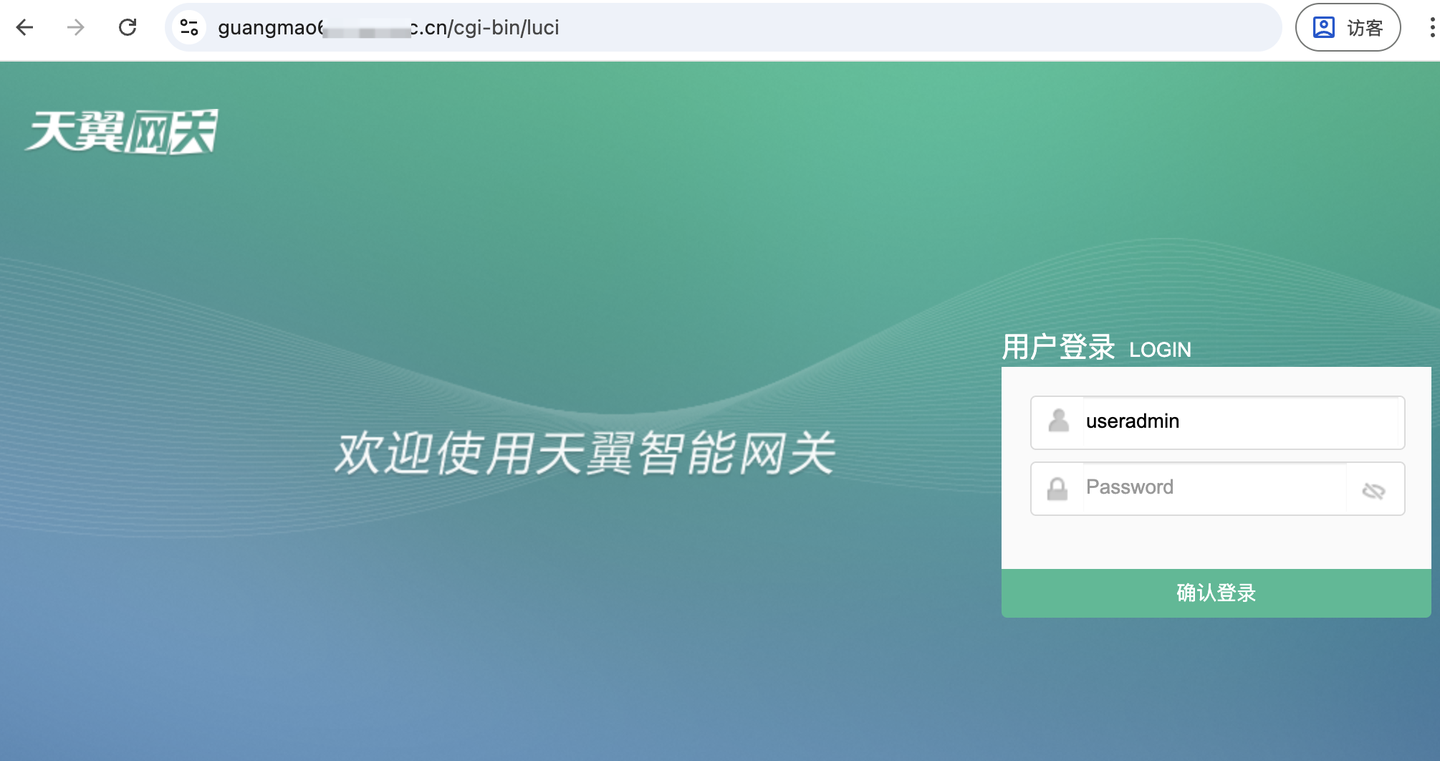Click the browser forward arrow
Screen dimensions: 1440x761
click(x=76, y=27)
